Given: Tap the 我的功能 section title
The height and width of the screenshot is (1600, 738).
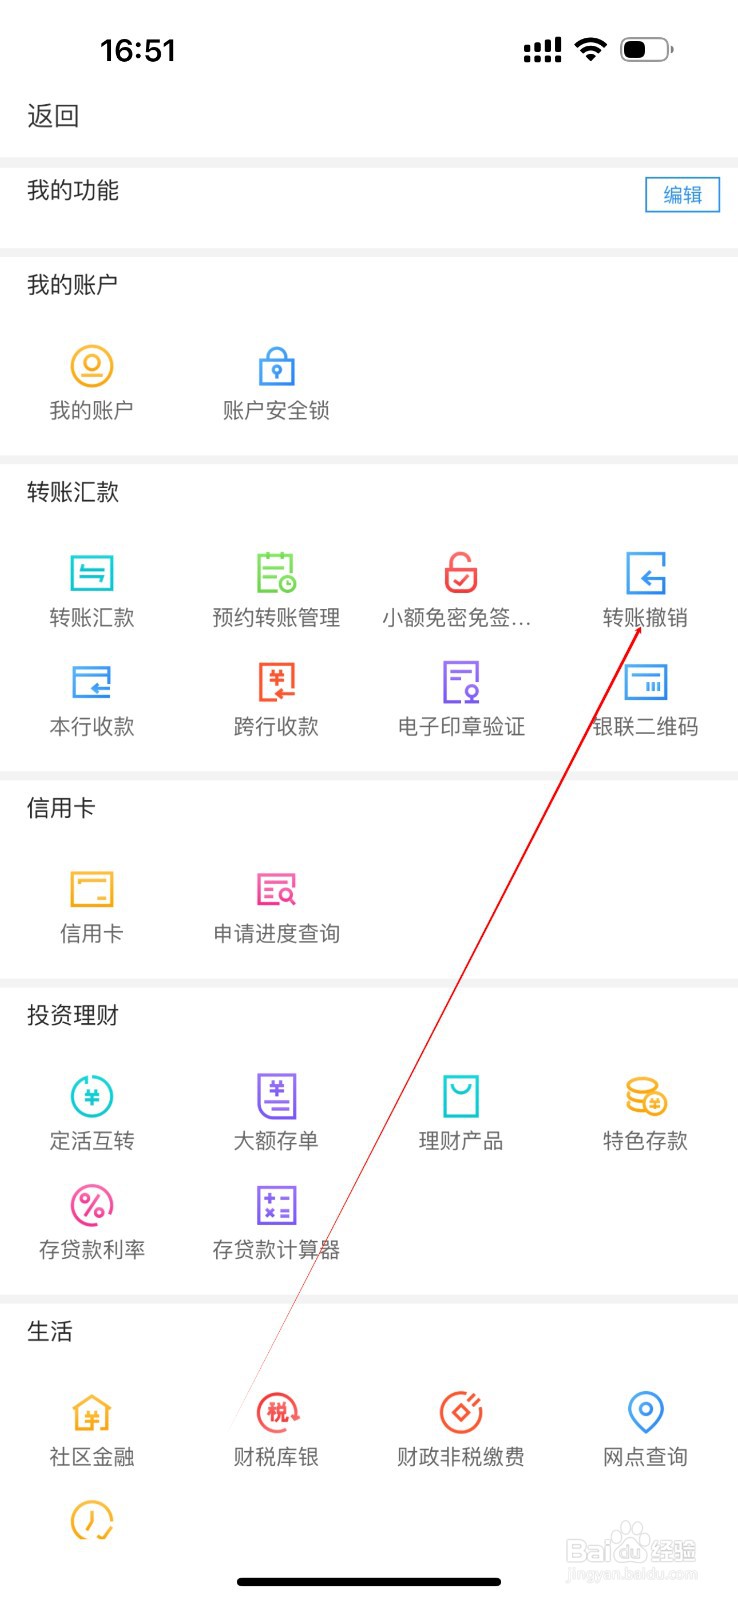Looking at the screenshot, I should pos(73,191).
